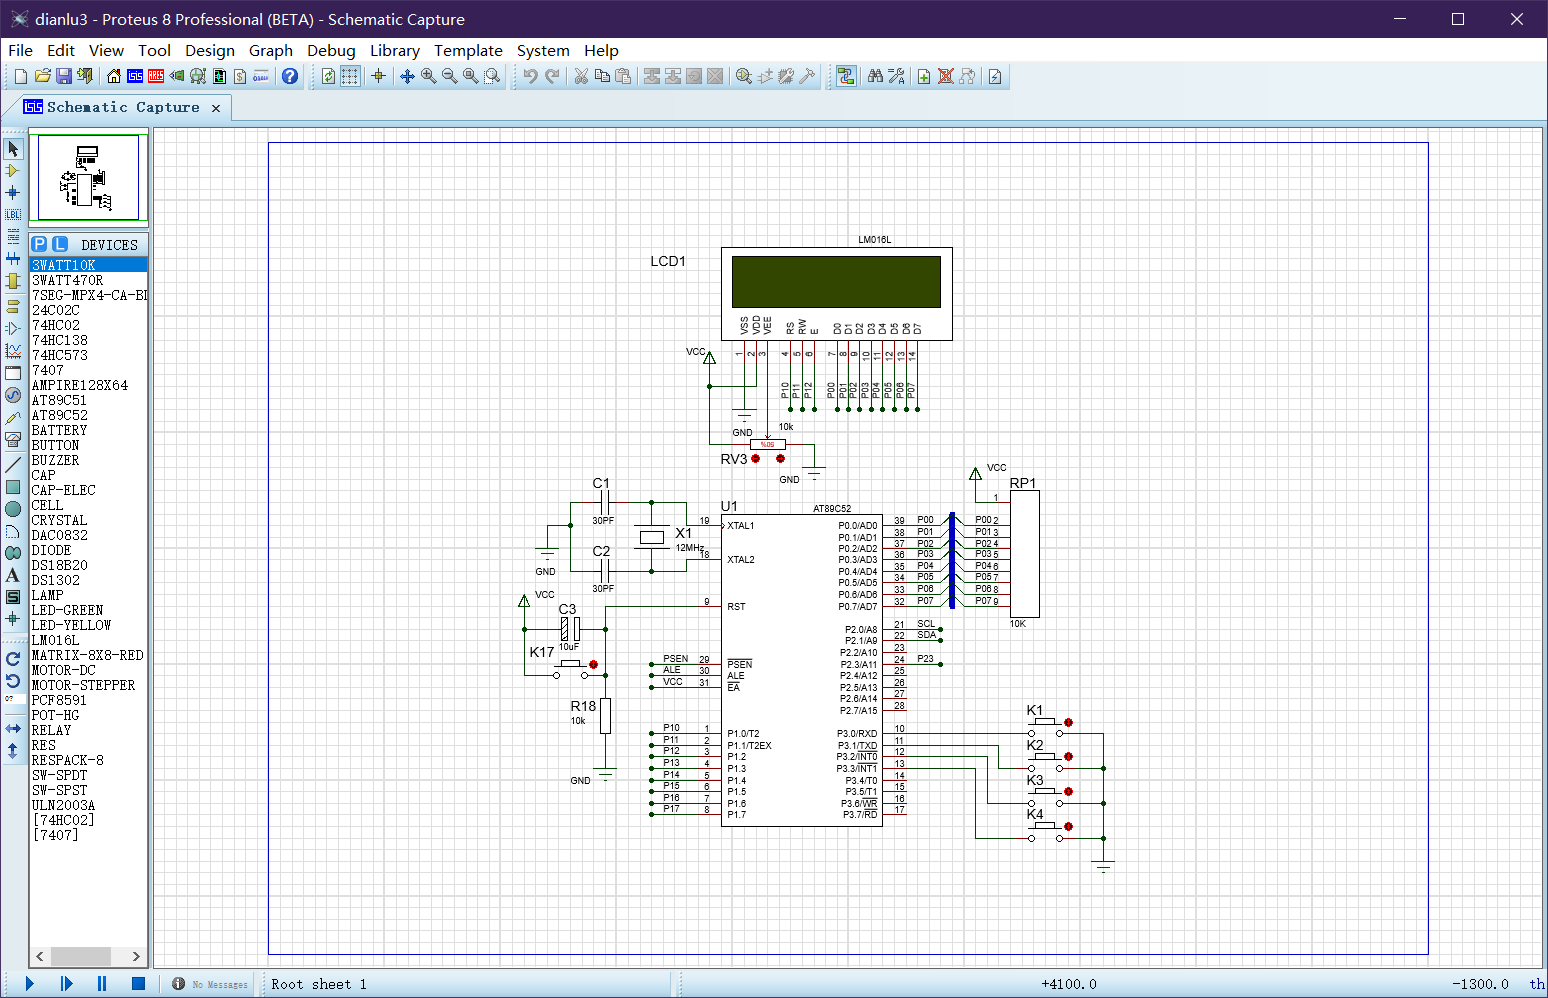This screenshot has height=998, width=1548.
Task: Click the P pick devices button
Action: (x=39, y=244)
